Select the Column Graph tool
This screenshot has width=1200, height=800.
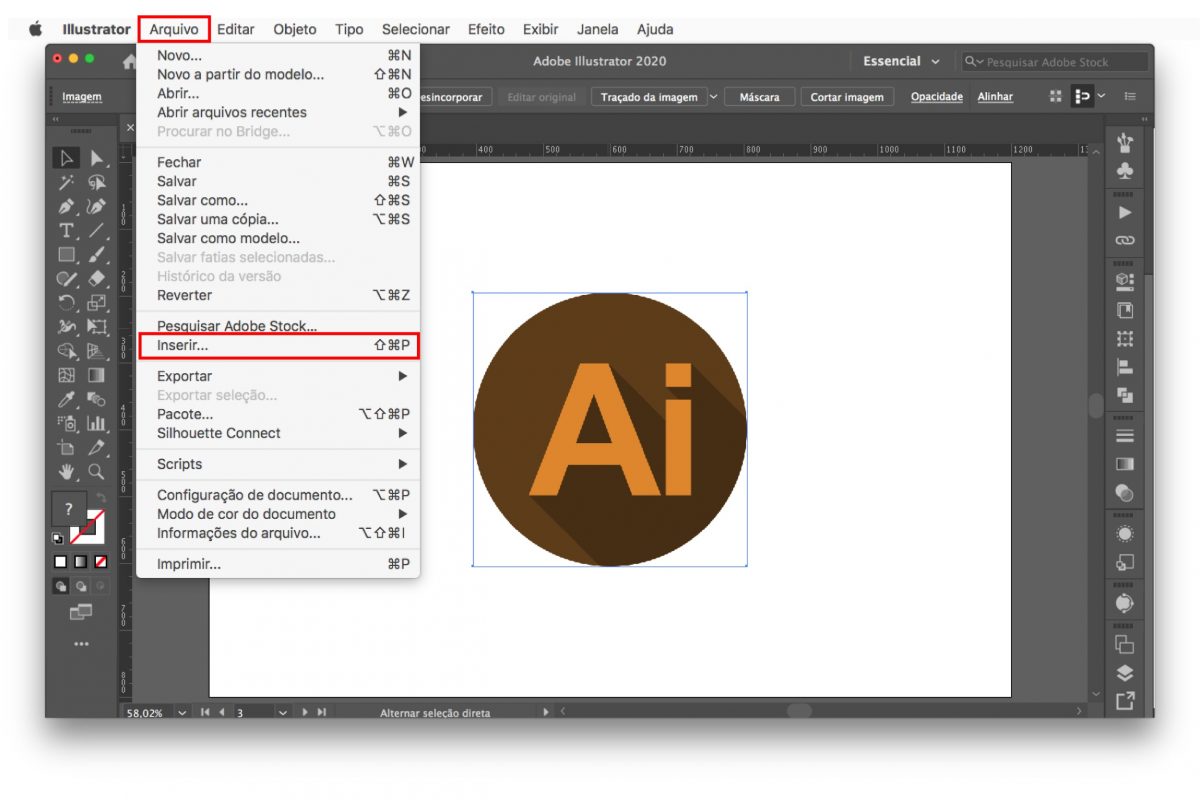tap(96, 424)
